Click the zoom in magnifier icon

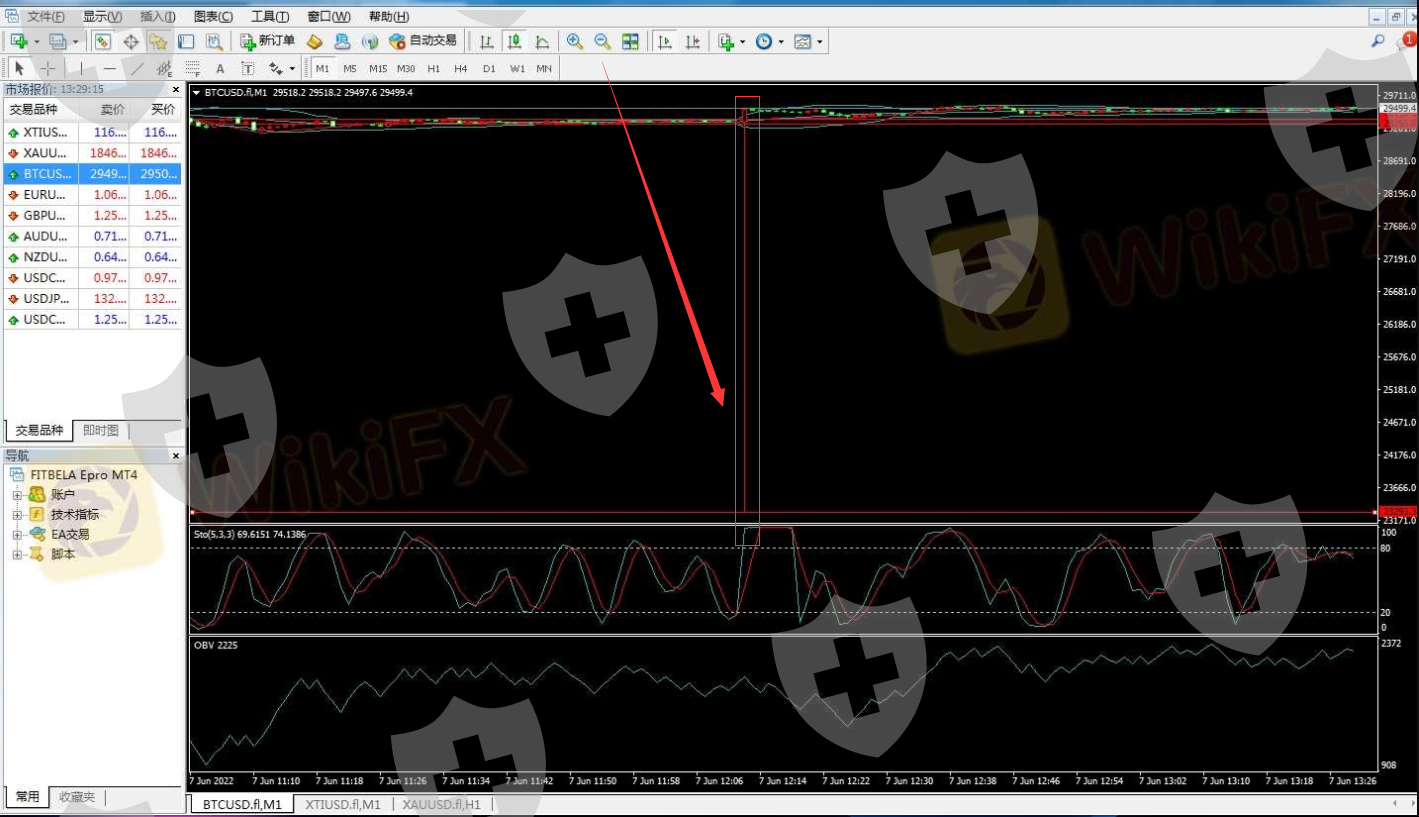(x=575, y=41)
